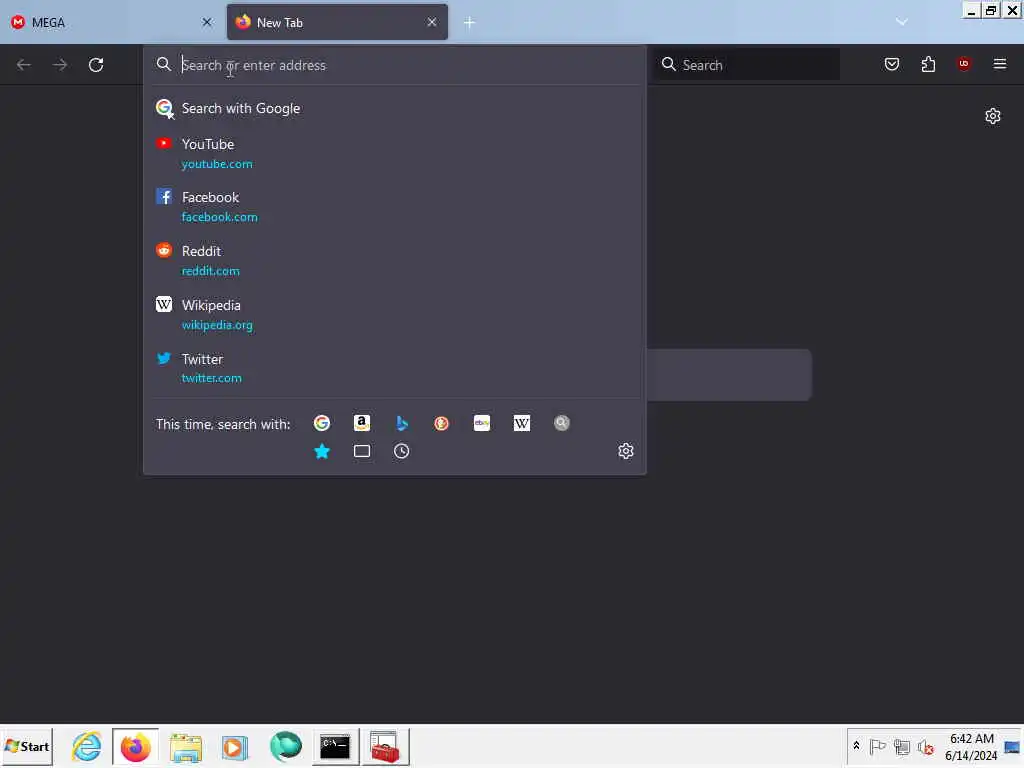The image size is (1024, 768).
Task: Open the Firefox application menu
Action: (x=1000, y=64)
